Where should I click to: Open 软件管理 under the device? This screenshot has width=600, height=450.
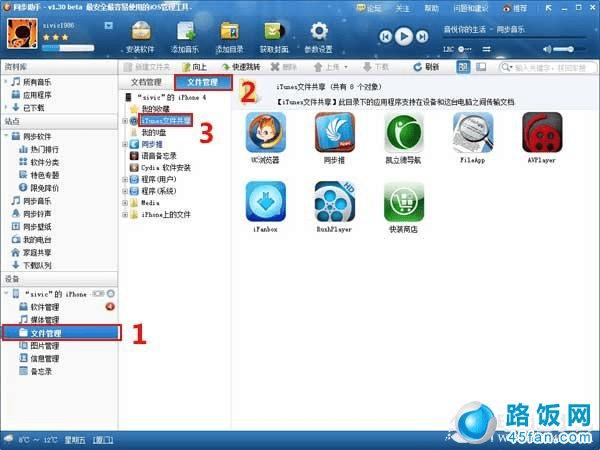pyautogui.click(x=44, y=307)
